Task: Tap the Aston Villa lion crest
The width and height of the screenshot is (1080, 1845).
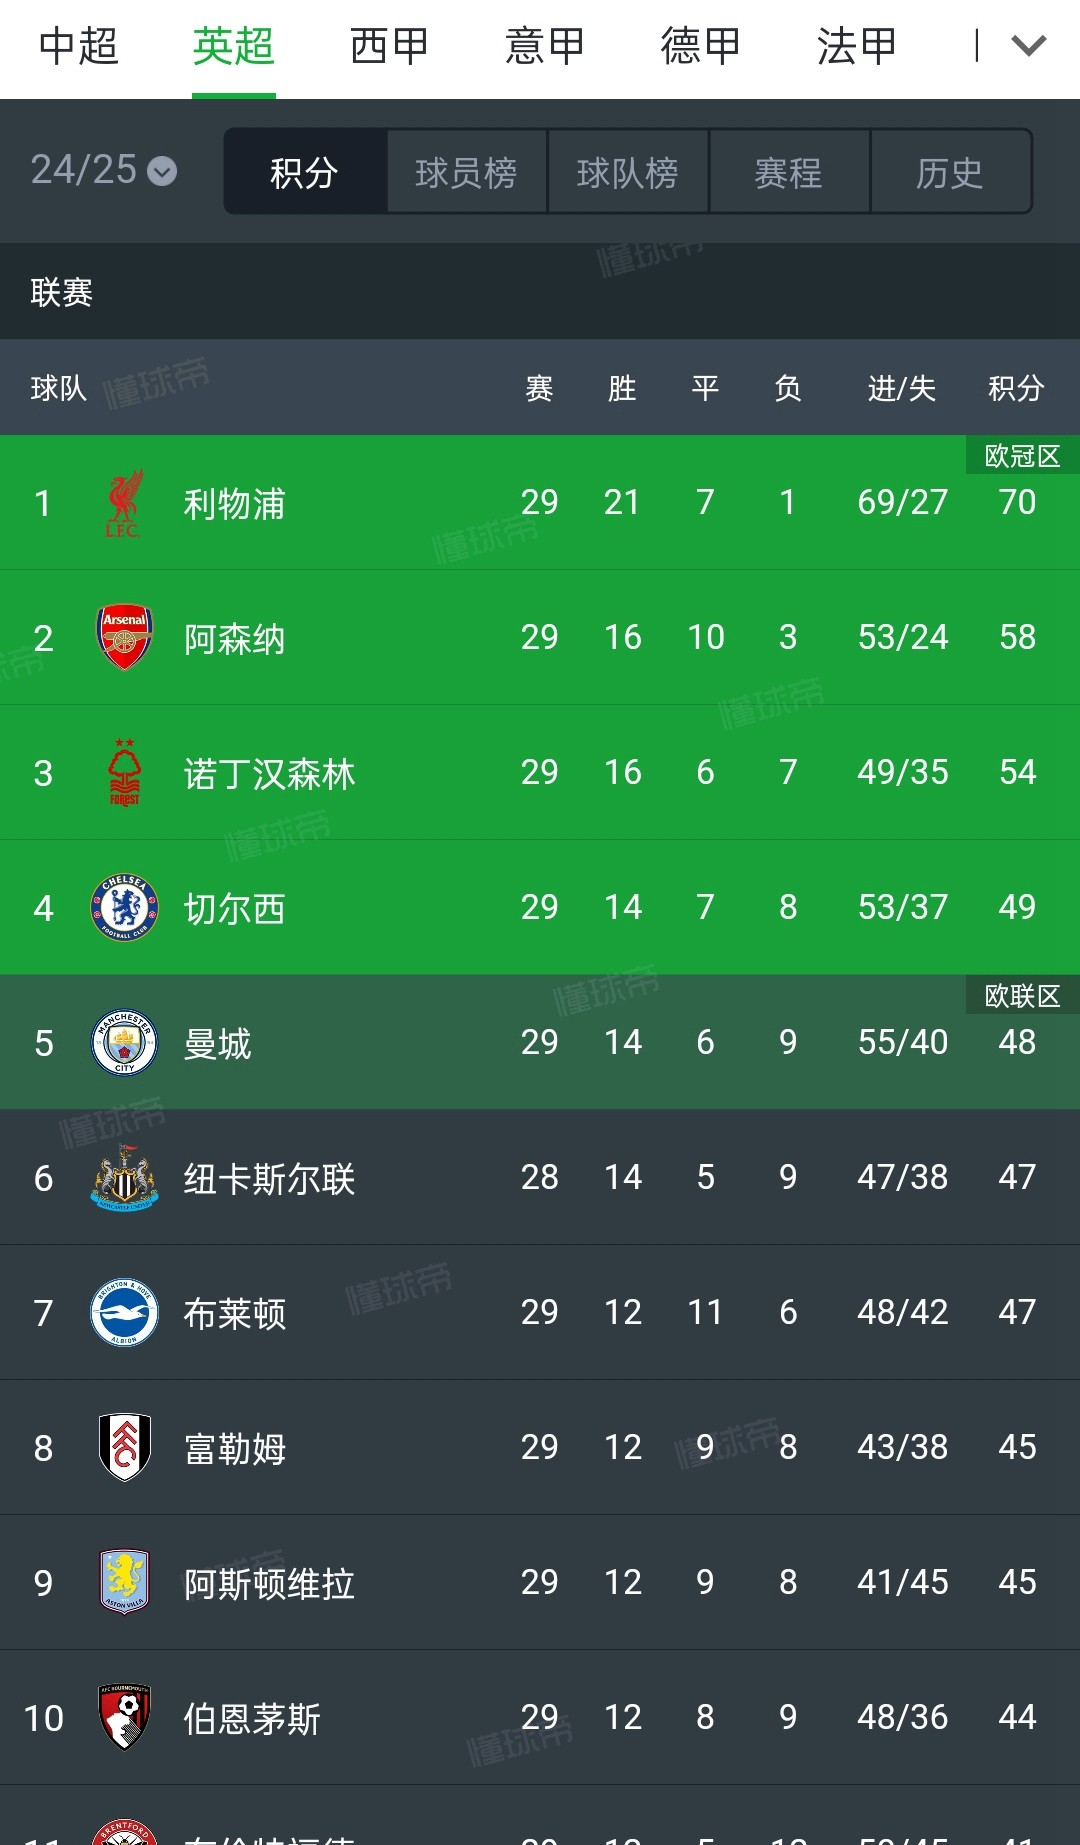Action: coord(124,1582)
